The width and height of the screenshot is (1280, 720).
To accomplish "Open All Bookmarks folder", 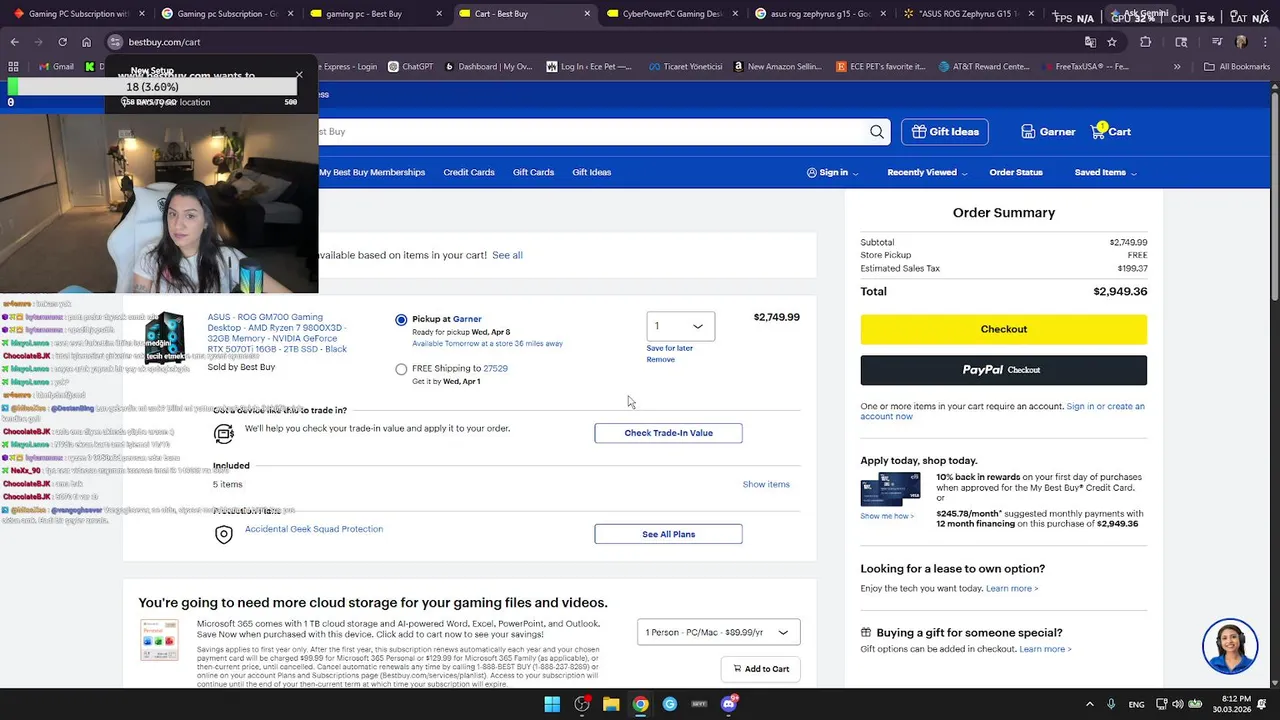I will (1236, 67).
